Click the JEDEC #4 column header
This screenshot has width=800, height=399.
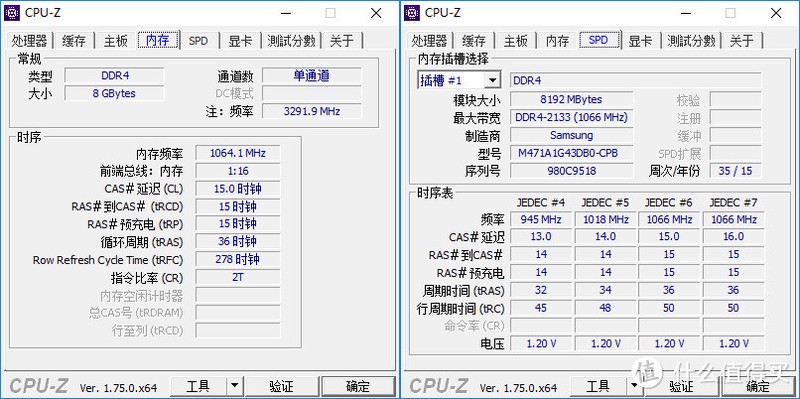(541, 203)
